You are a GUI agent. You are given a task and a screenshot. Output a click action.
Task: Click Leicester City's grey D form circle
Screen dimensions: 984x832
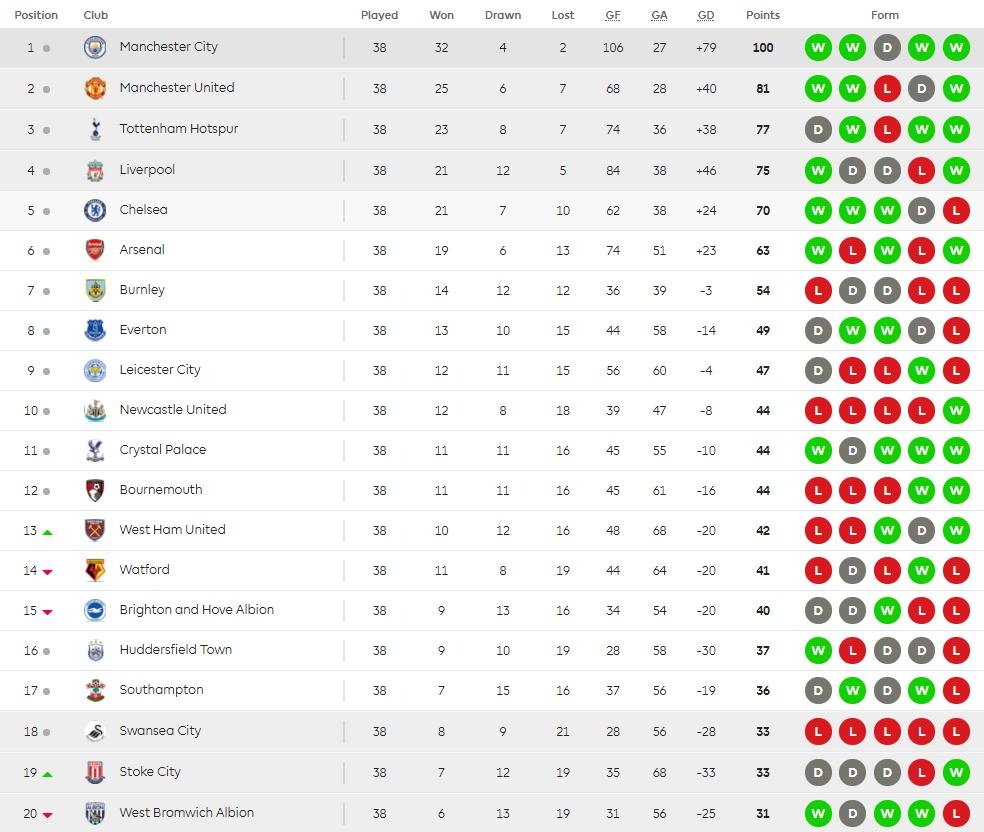[818, 370]
